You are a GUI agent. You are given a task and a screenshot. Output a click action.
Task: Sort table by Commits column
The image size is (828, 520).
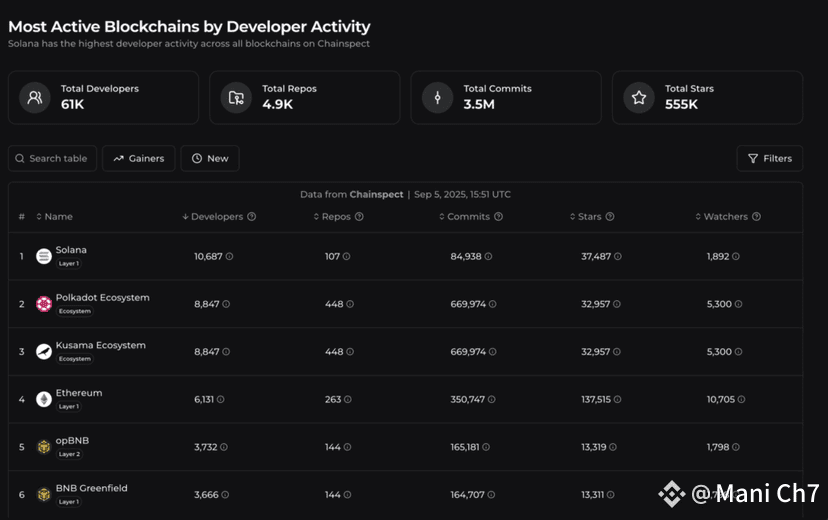tap(465, 216)
